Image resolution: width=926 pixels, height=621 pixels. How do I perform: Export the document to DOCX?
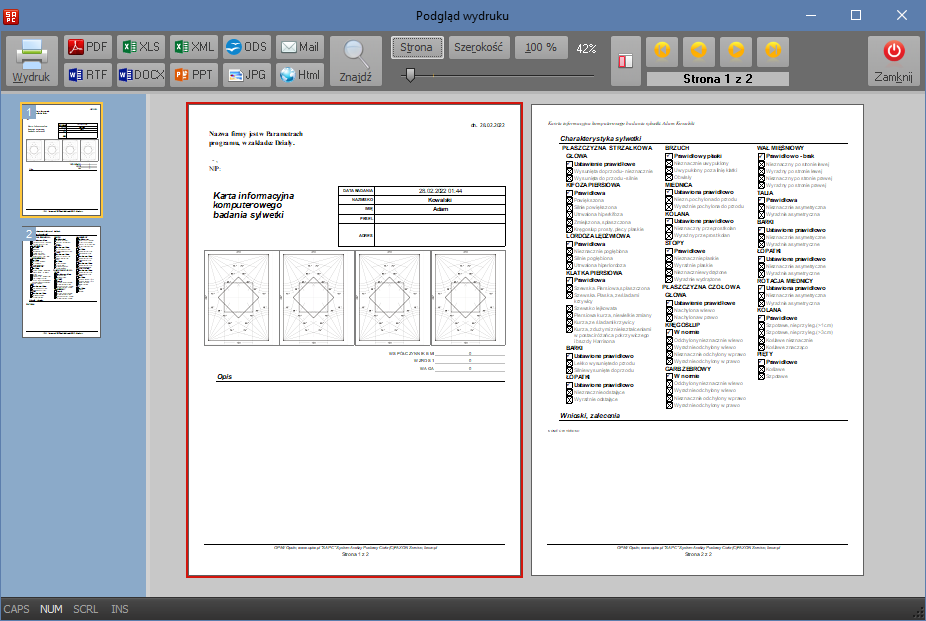[x=140, y=74]
